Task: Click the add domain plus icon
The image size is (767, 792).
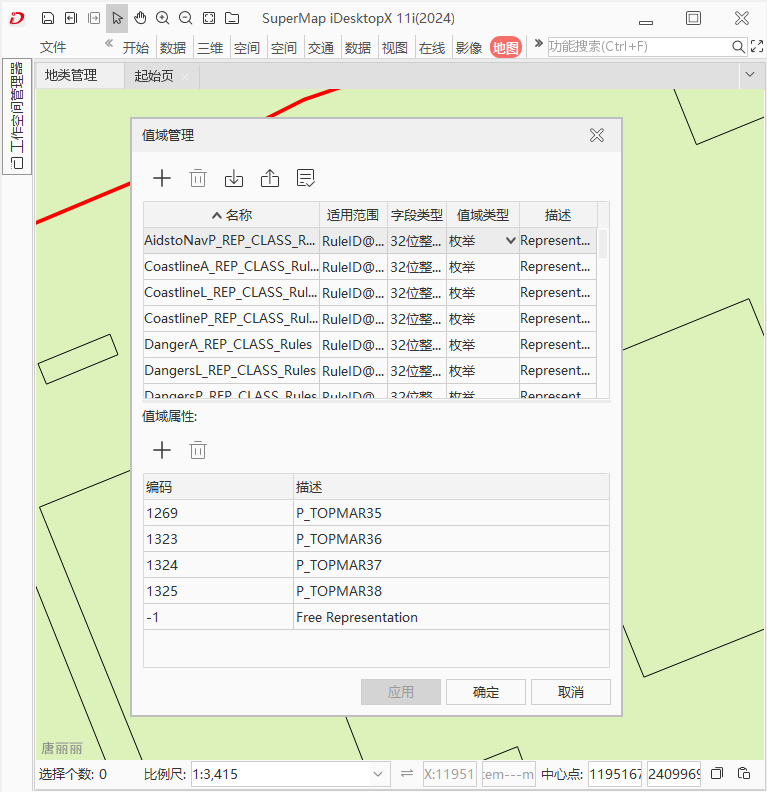Action: click(x=161, y=178)
